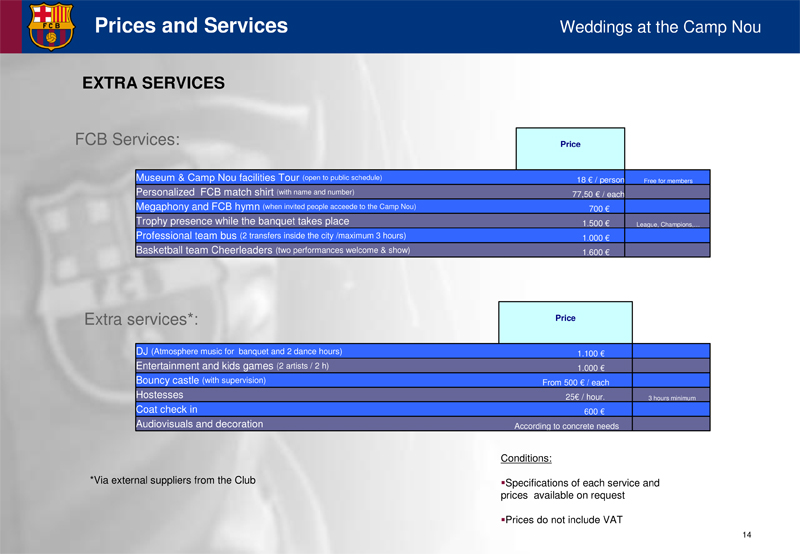Image resolution: width=800 pixels, height=554 pixels.
Task: Select the Museum & Camp Nou facilities Tour row
Action: (x=258, y=178)
